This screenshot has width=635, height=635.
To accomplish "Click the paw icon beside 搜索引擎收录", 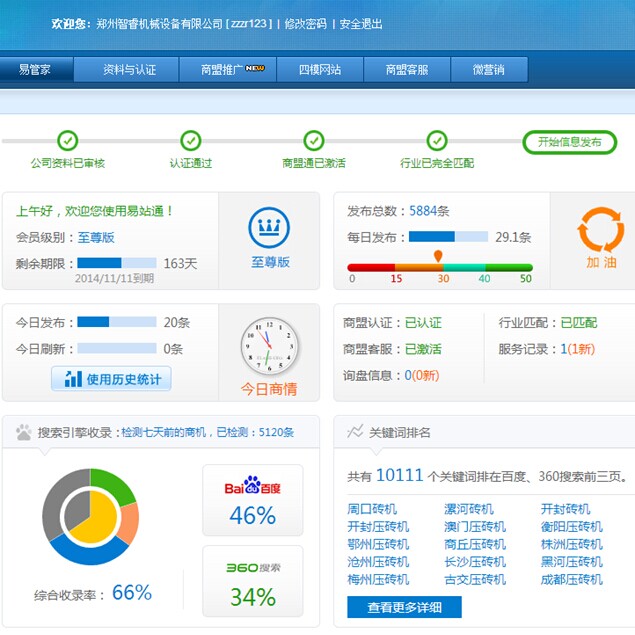I will [x=23, y=432].
